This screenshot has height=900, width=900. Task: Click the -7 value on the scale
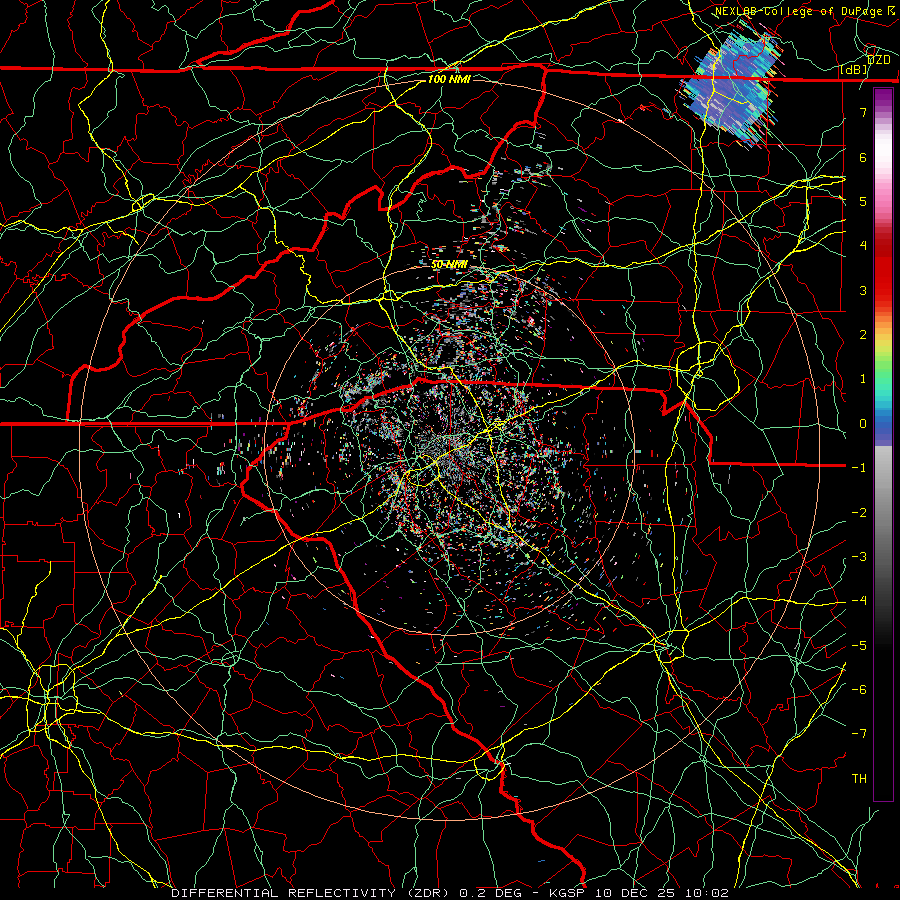859,734
